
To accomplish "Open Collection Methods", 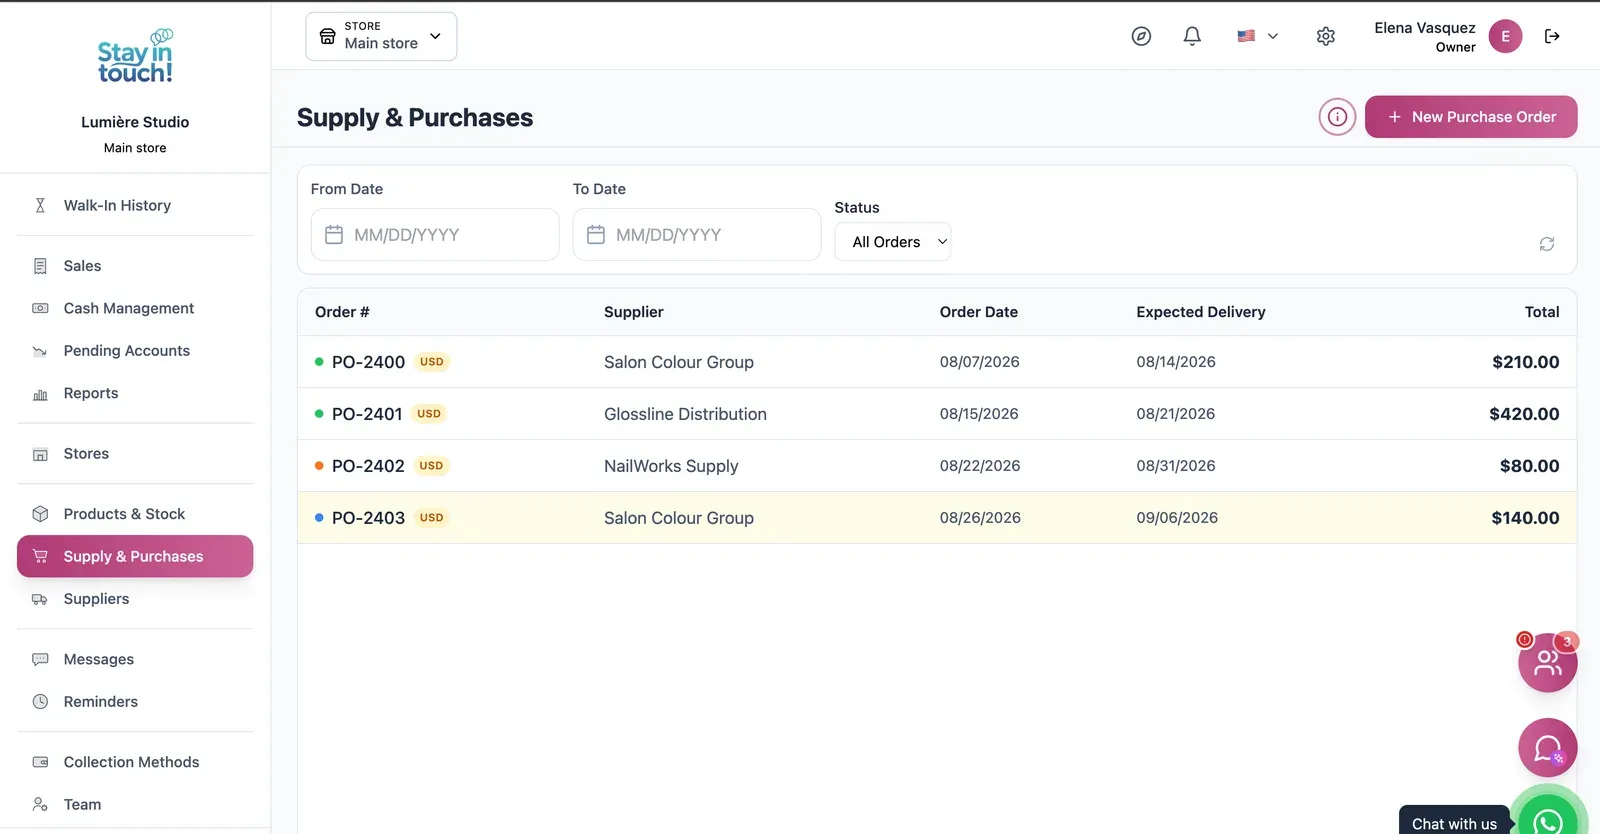I will [x=135, y=762].
